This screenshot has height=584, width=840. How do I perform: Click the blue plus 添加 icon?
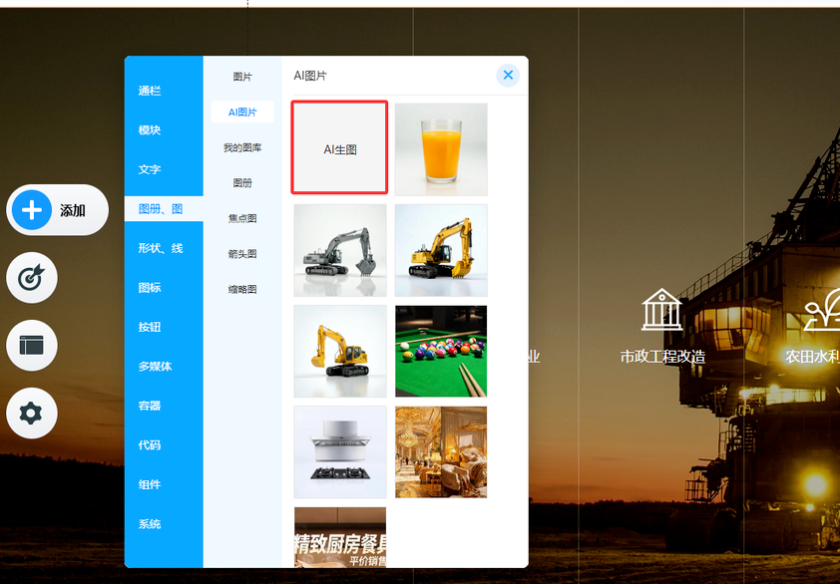click(32, 209)
